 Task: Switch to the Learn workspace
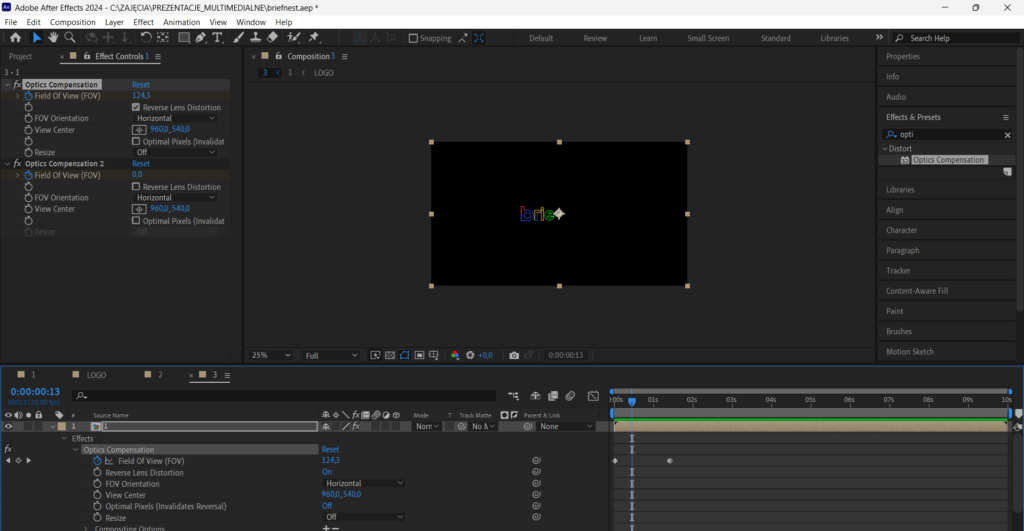(648, 38)
